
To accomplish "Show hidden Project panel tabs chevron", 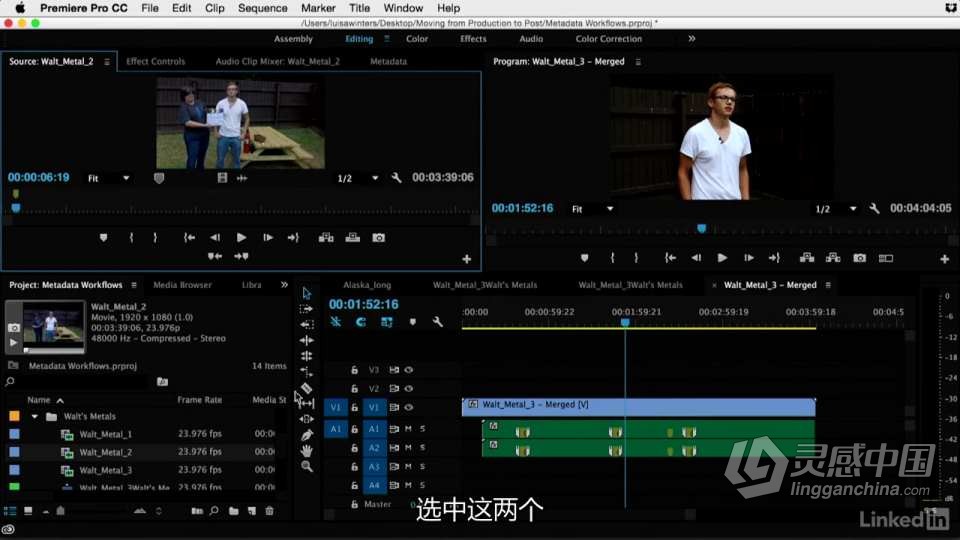I will (284, 285).
